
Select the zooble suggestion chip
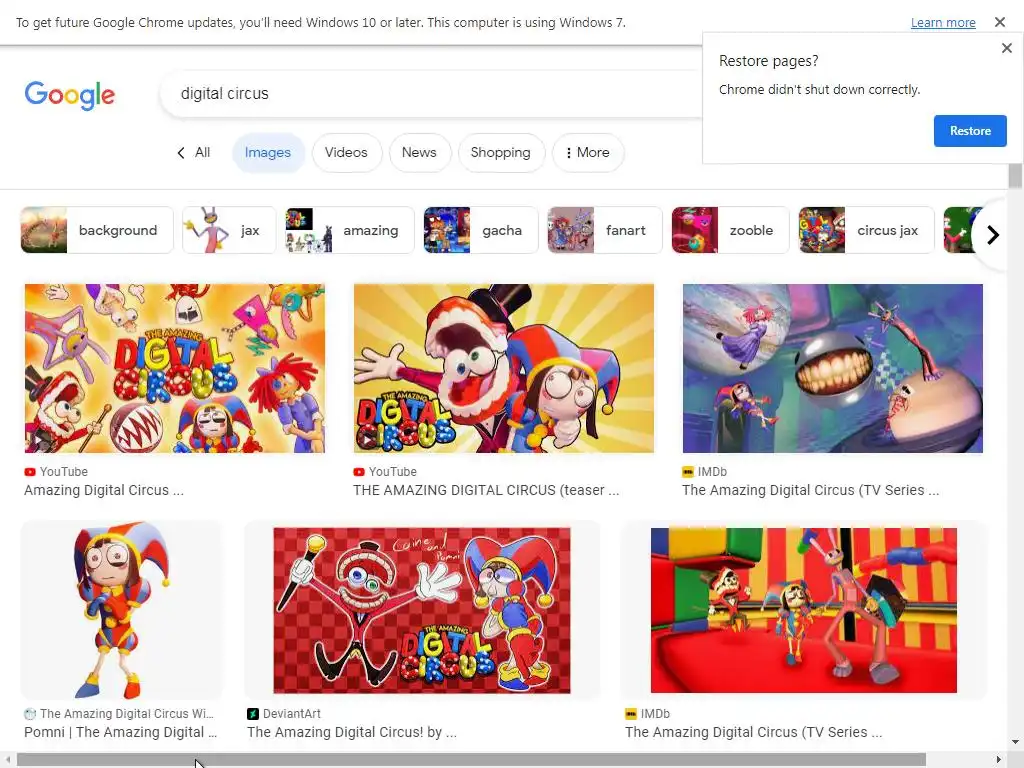[730, 230]
